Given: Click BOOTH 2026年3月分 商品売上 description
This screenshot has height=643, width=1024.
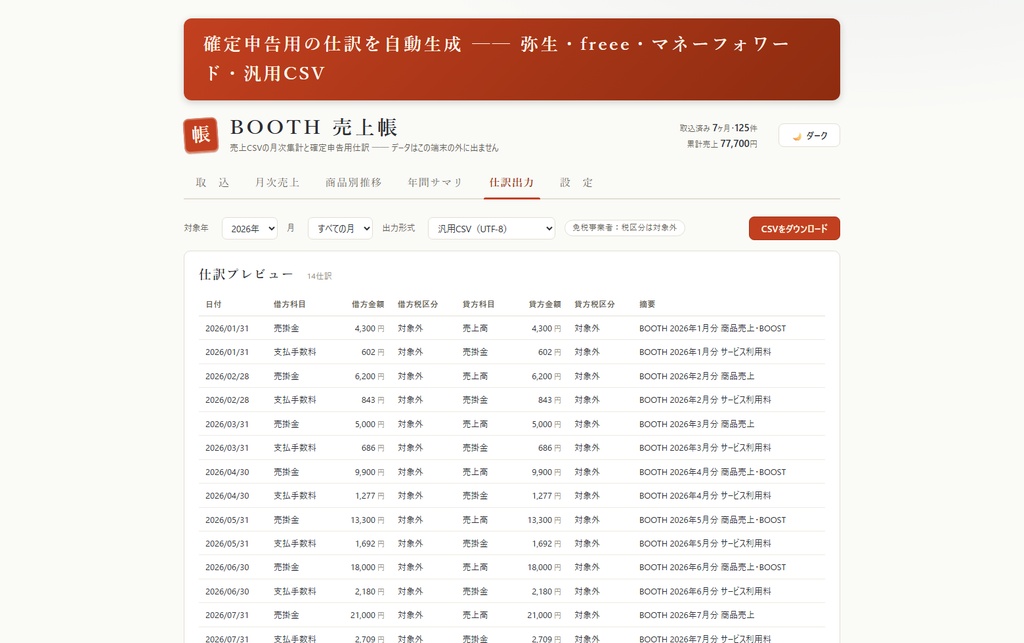Looking at the screenshot, I should pyautogui.click(x=697, y=424).
